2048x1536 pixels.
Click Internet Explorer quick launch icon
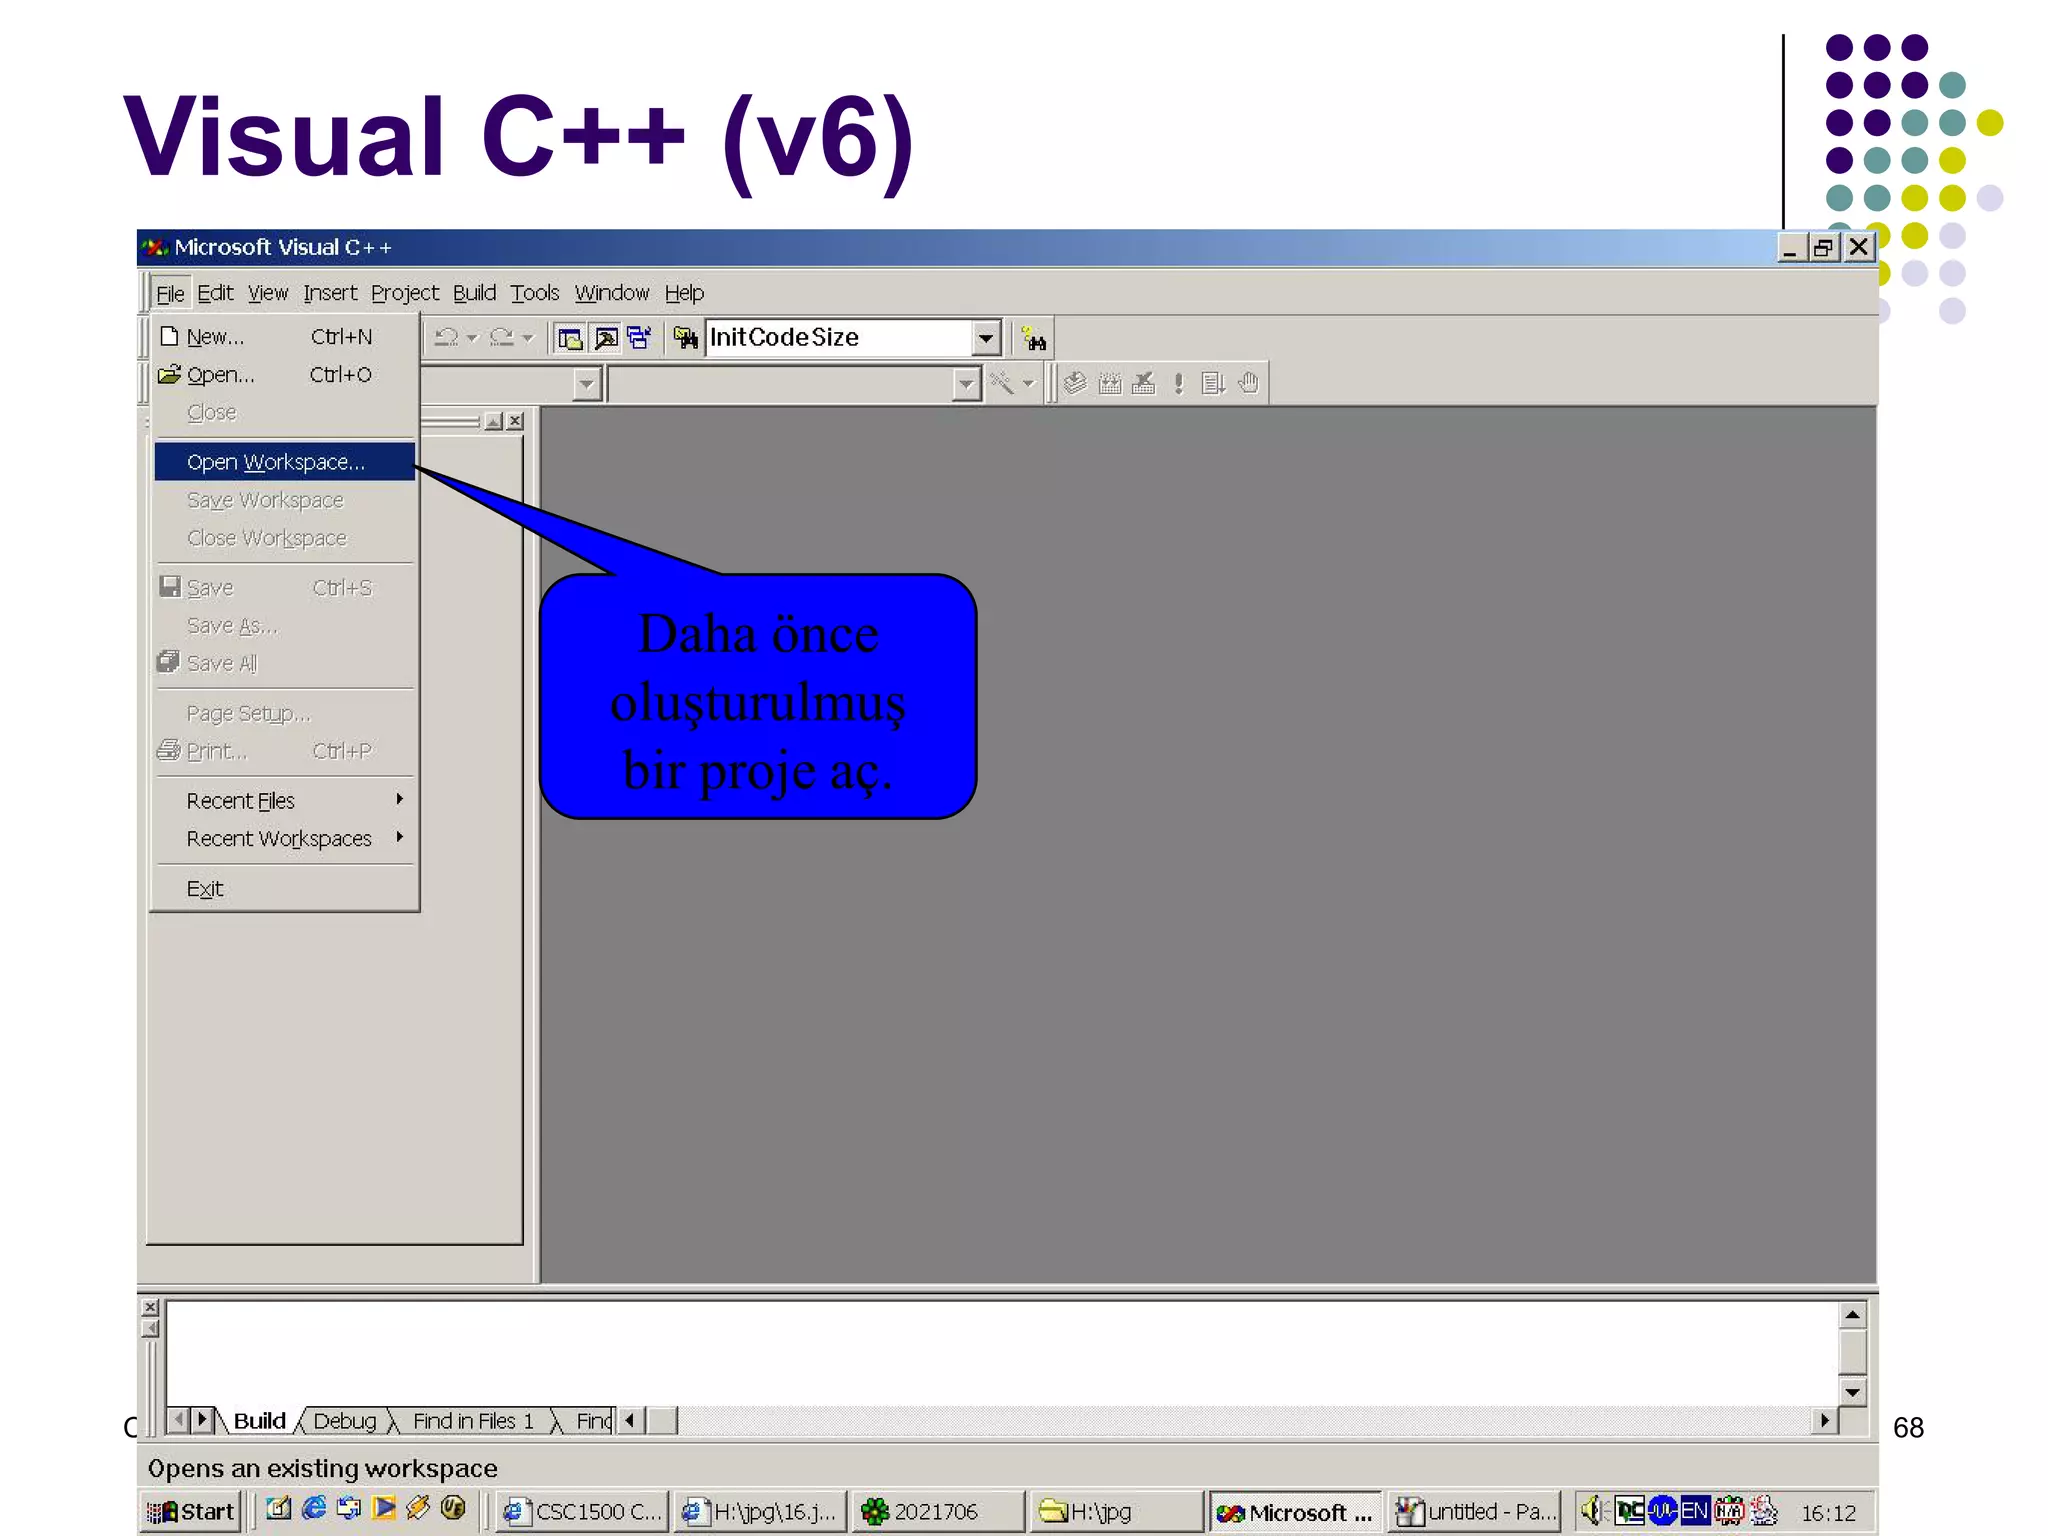coord(314,1509)
